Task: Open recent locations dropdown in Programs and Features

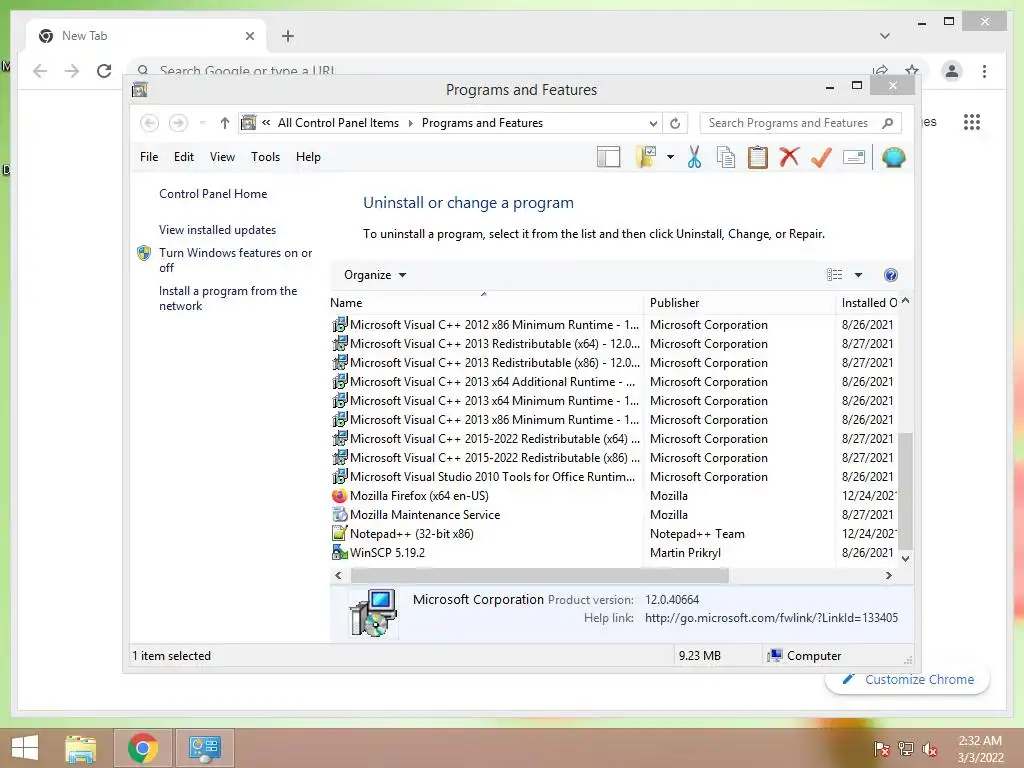Action: pyautogui.click(x=202, y=123)
